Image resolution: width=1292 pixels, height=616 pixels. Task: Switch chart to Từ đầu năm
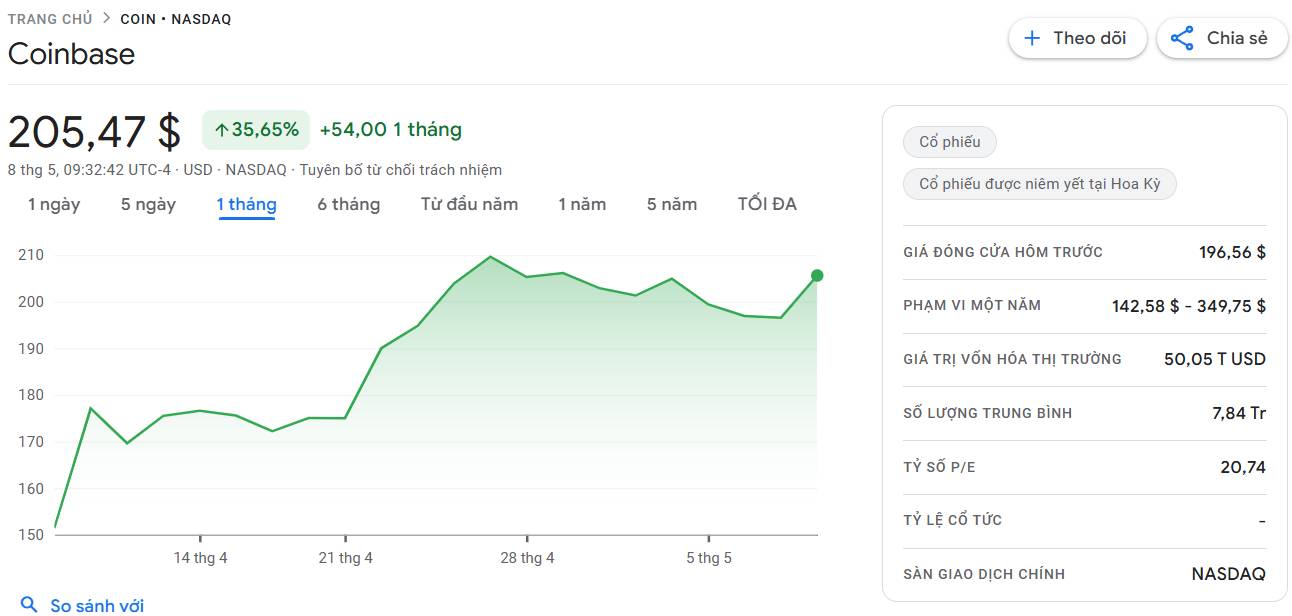469,204
